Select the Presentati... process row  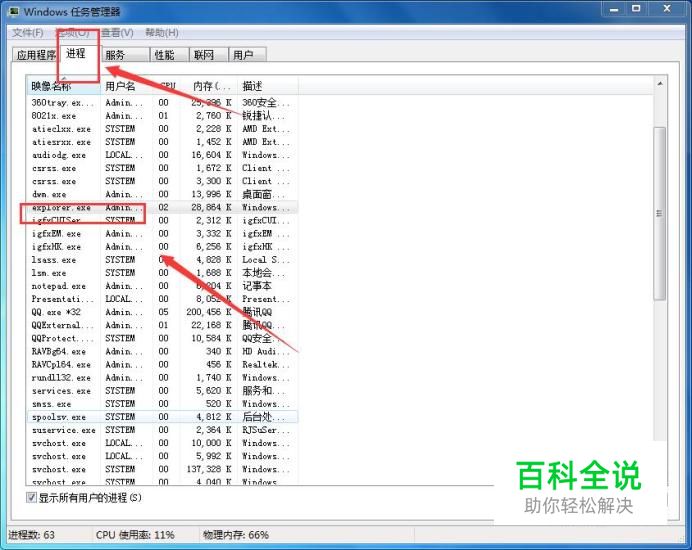click(162, 299)
